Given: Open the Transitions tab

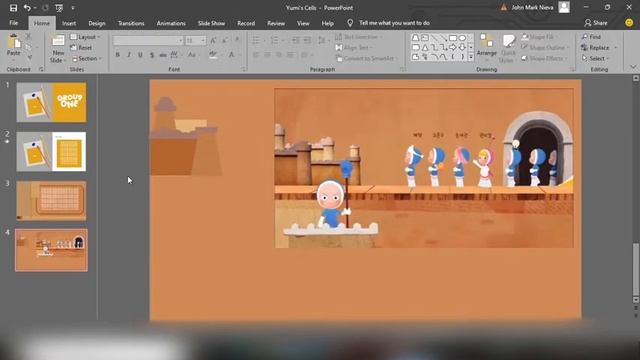Looking at the screenshot, I should pos(131,23).
